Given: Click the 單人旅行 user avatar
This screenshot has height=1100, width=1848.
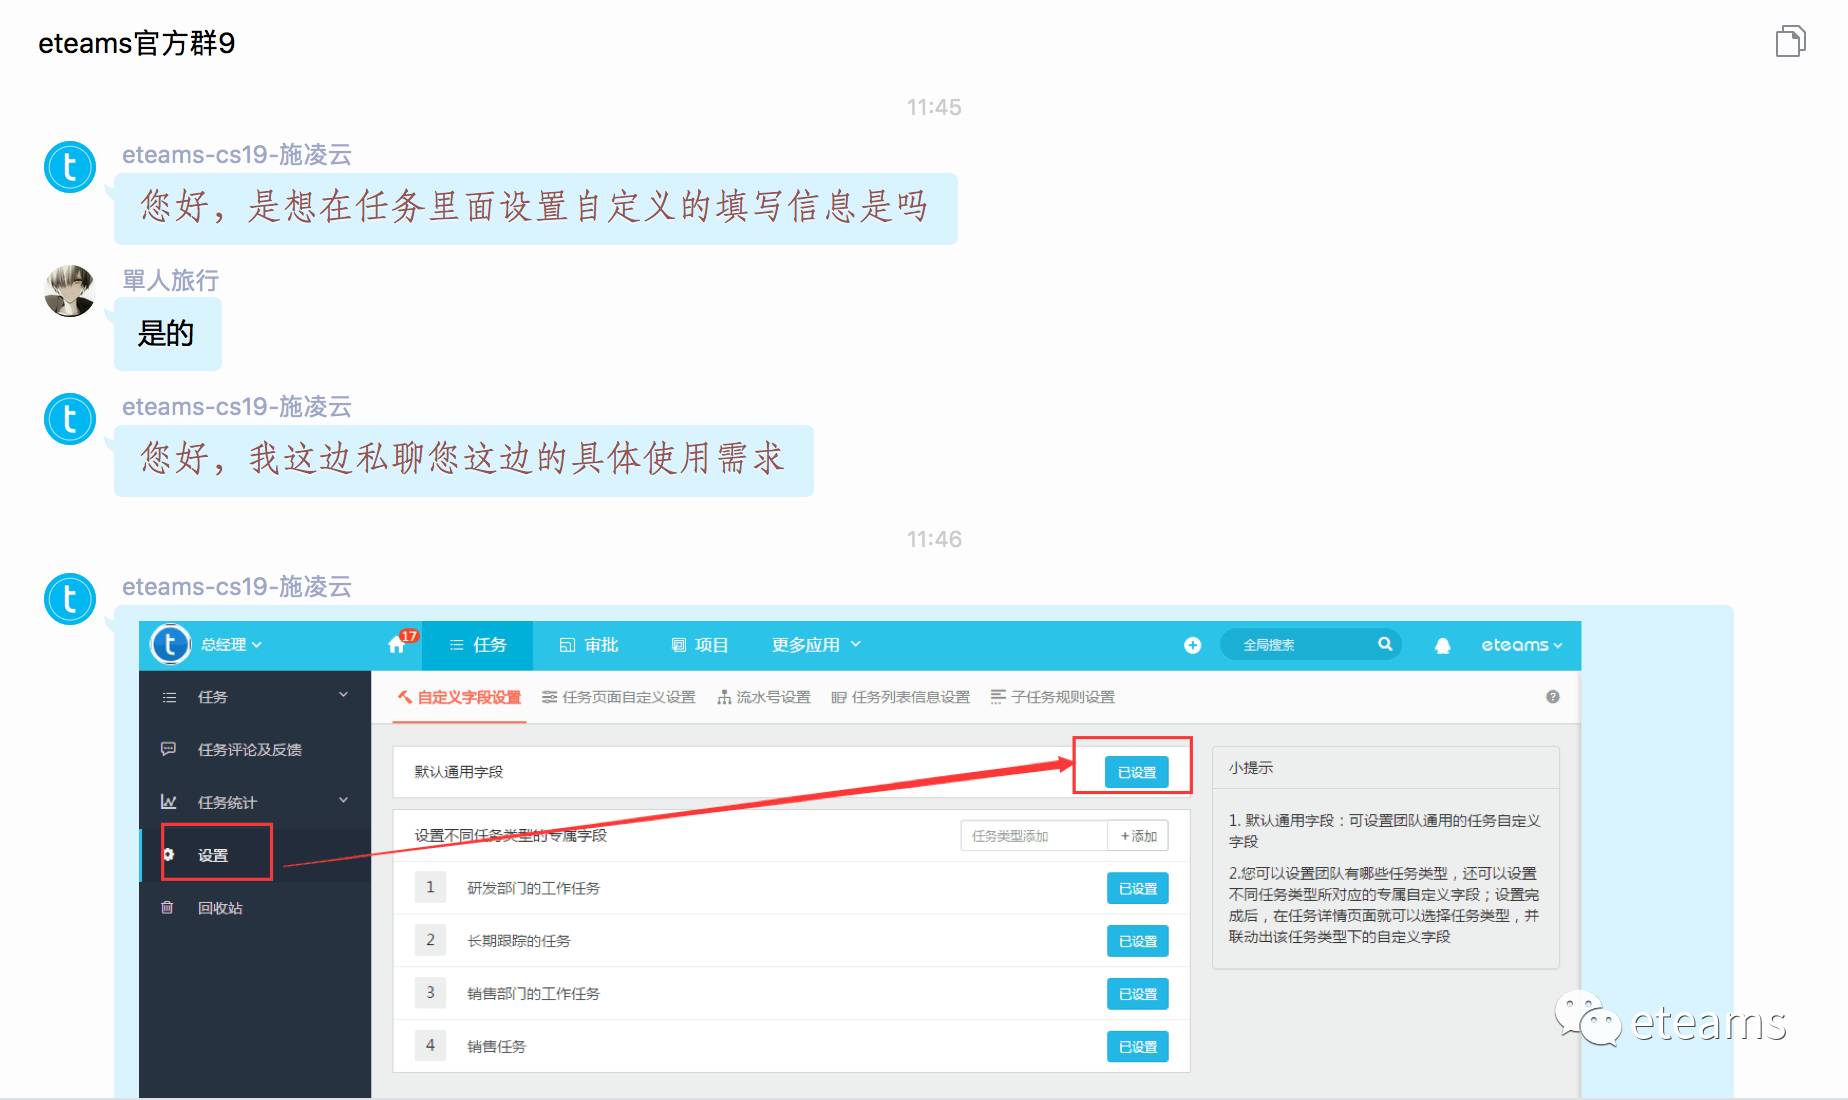Looking at the screenshot, I should coord(70,291).
